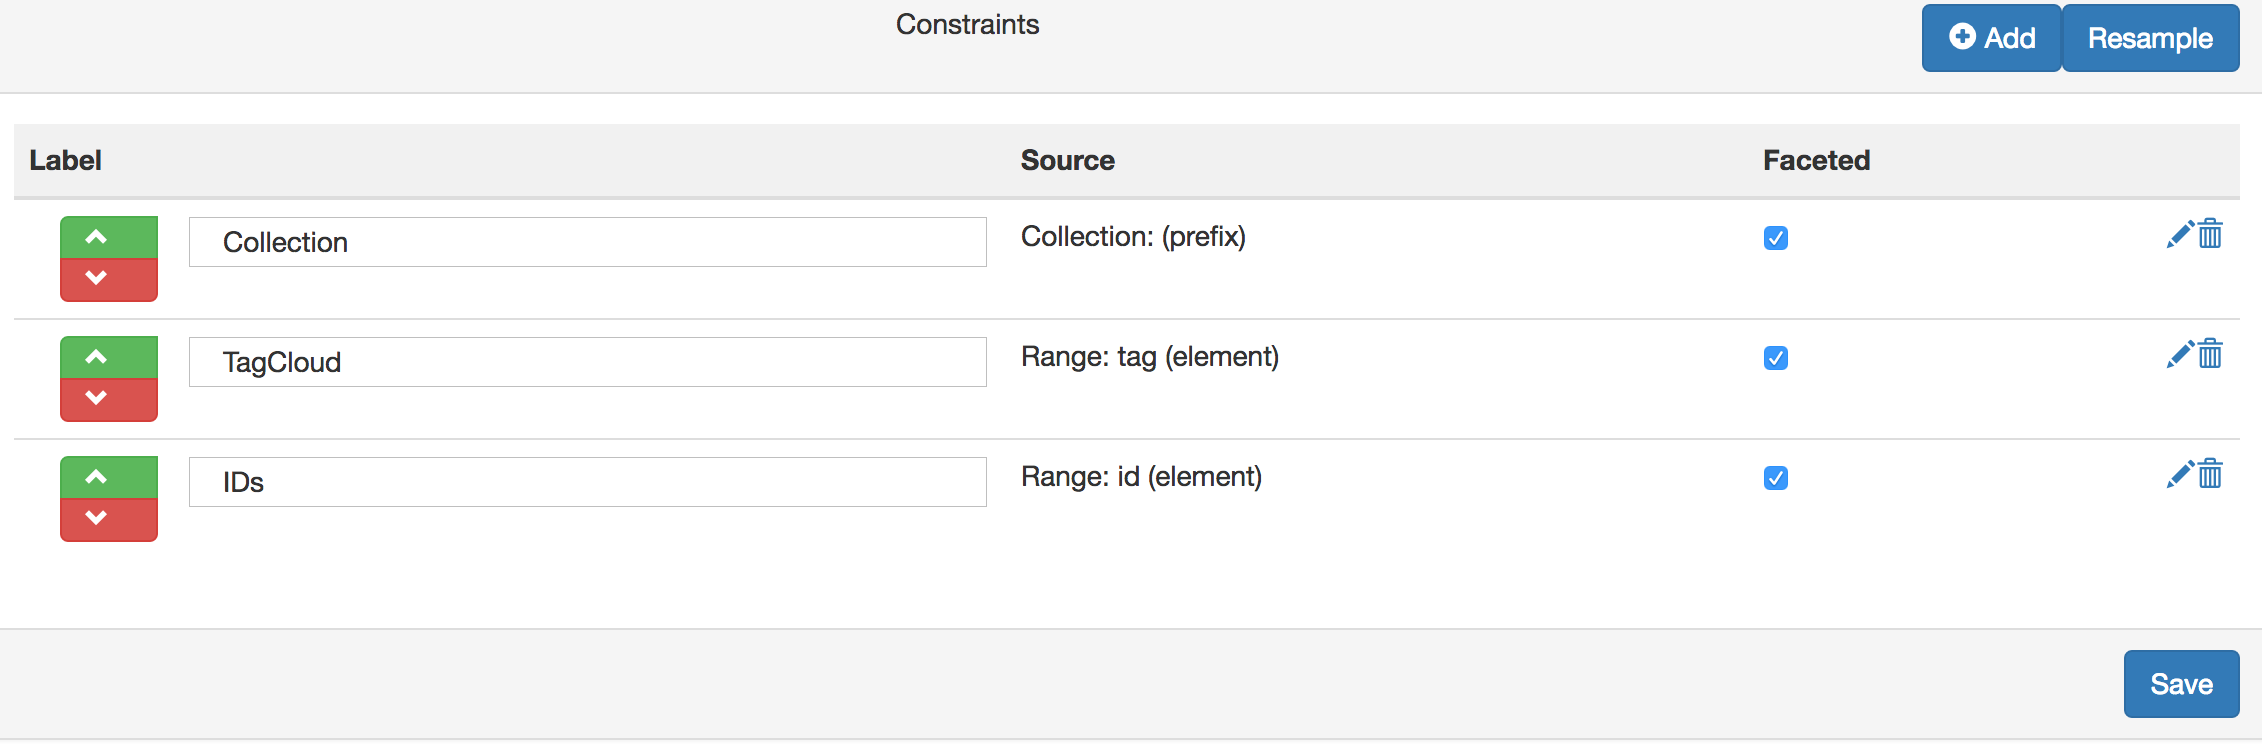Click pencil icon for TagCloud row
The width and height of the screenshot is (2262, 746).
click(x=2180, y=355)
